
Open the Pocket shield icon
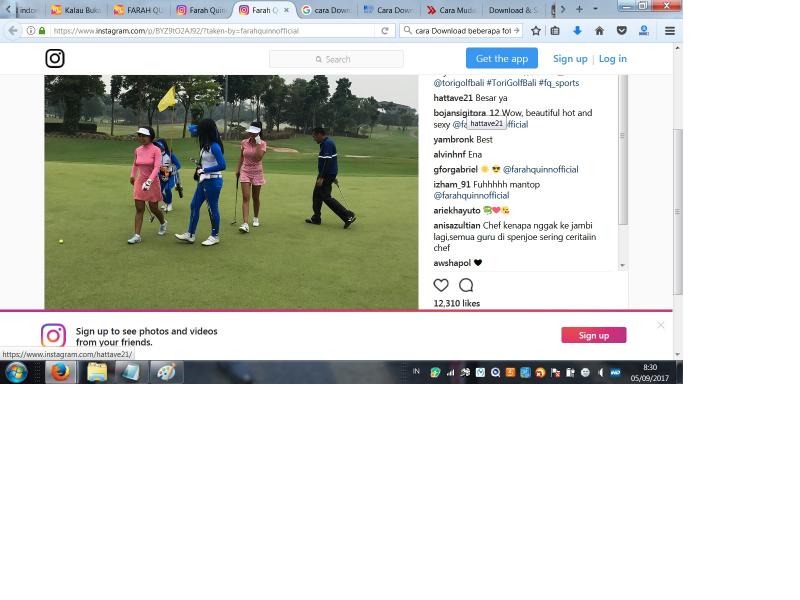pos(621,31)
